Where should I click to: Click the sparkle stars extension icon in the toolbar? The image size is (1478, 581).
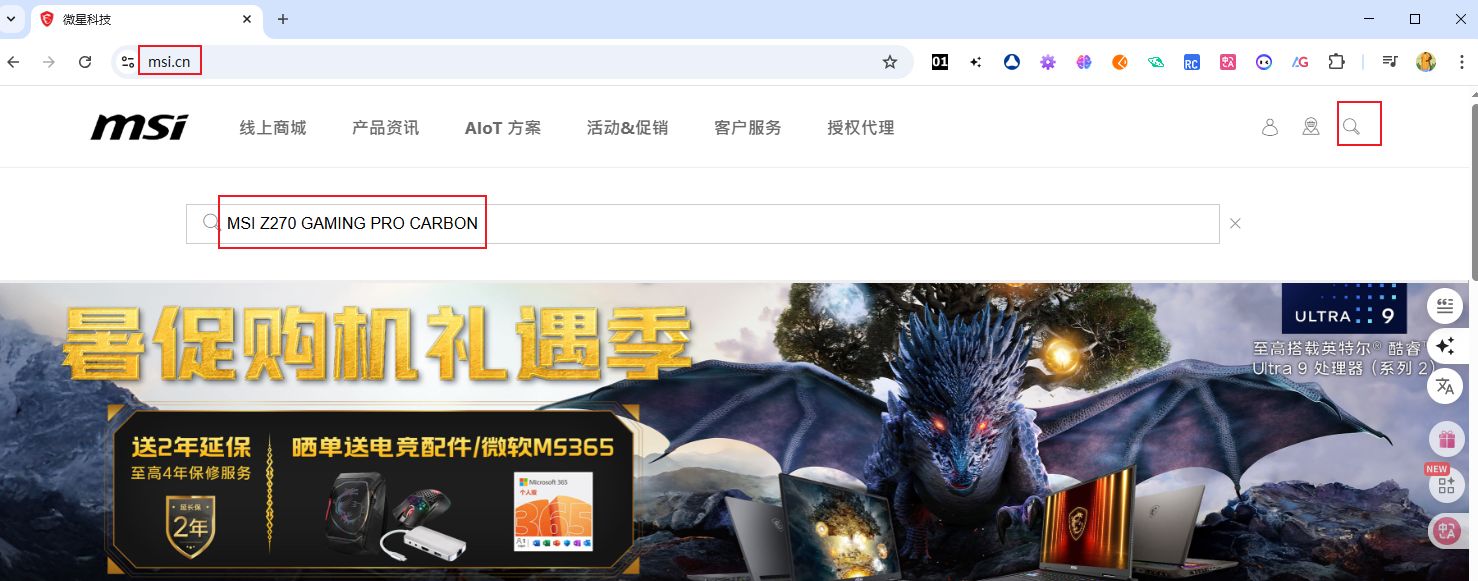(976, 62)
